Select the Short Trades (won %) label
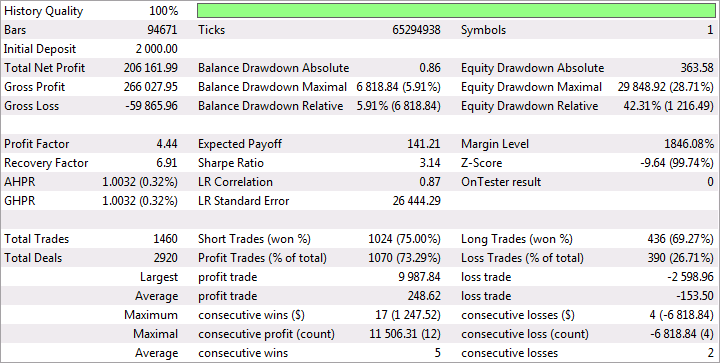Screen dimensions: 720x363 tap(254, 239)
